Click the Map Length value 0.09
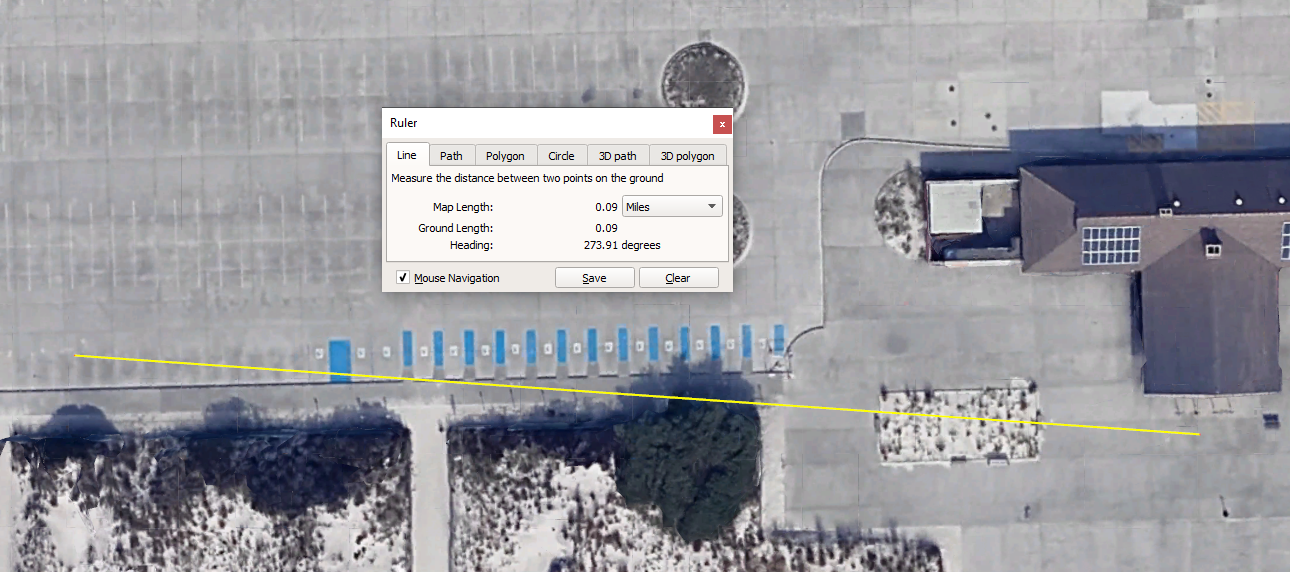1290x572 pixels. (x=605, y=207)
